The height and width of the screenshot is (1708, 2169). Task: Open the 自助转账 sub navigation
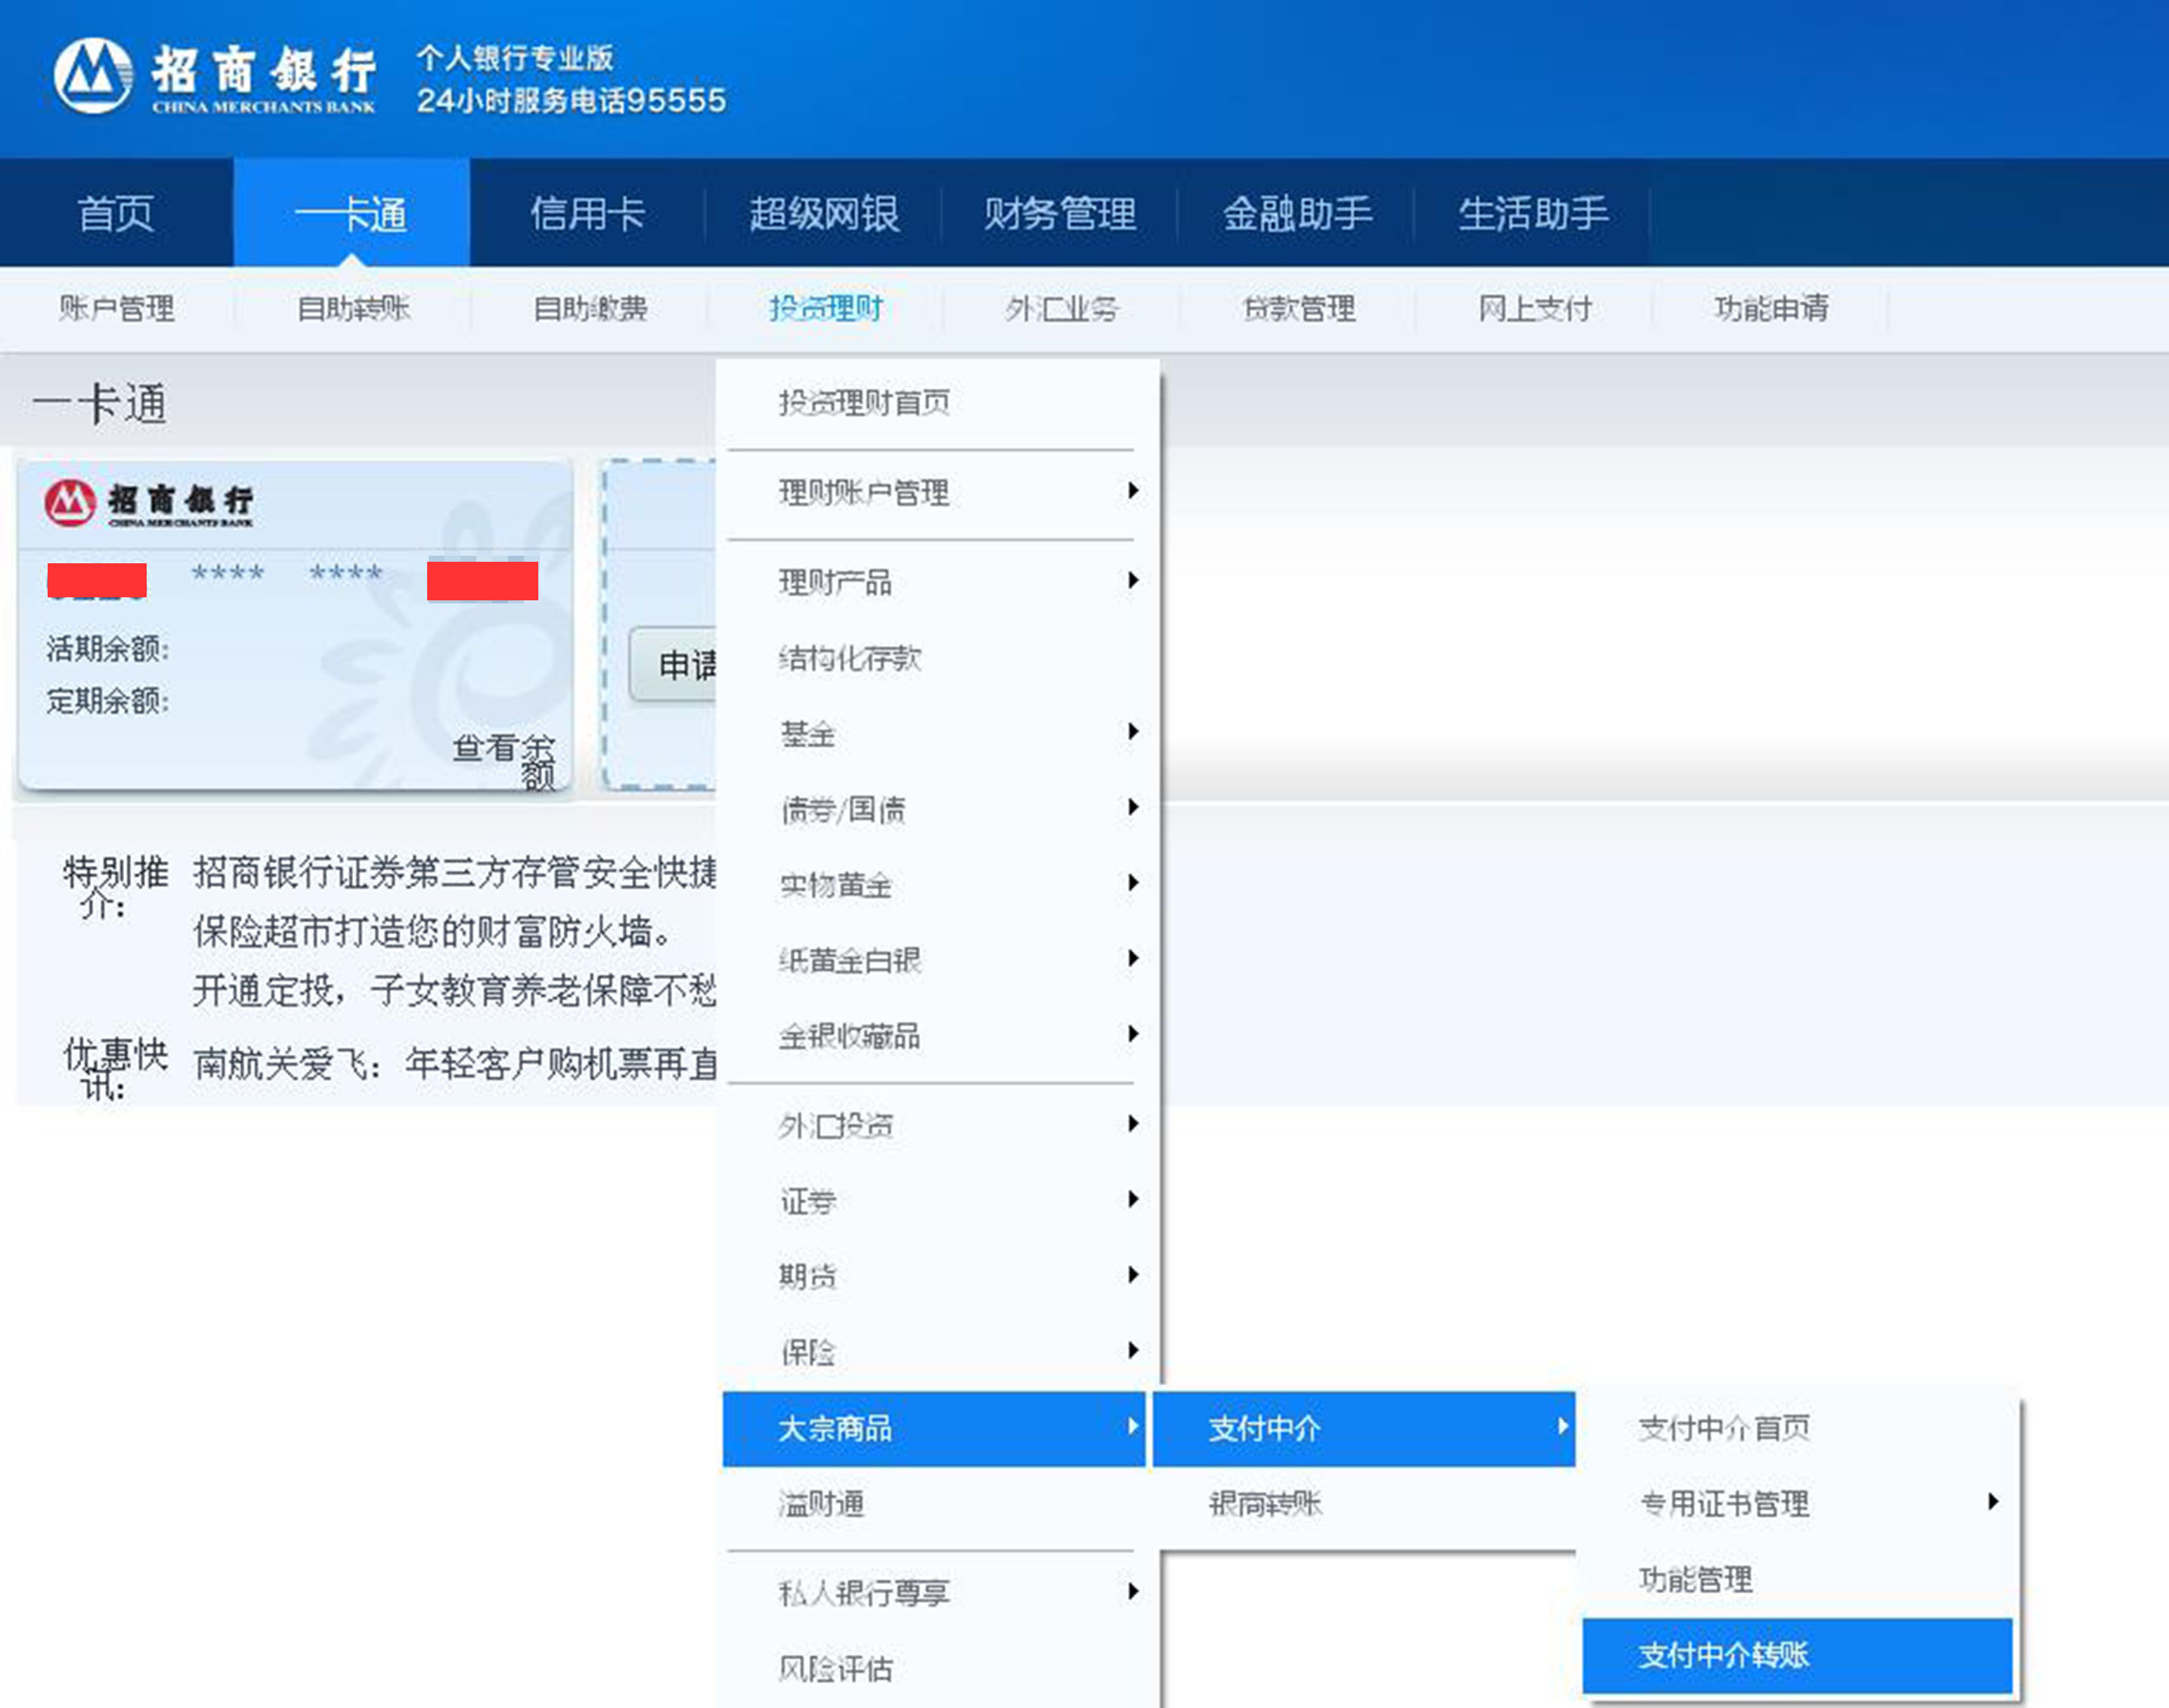point(353,308)
